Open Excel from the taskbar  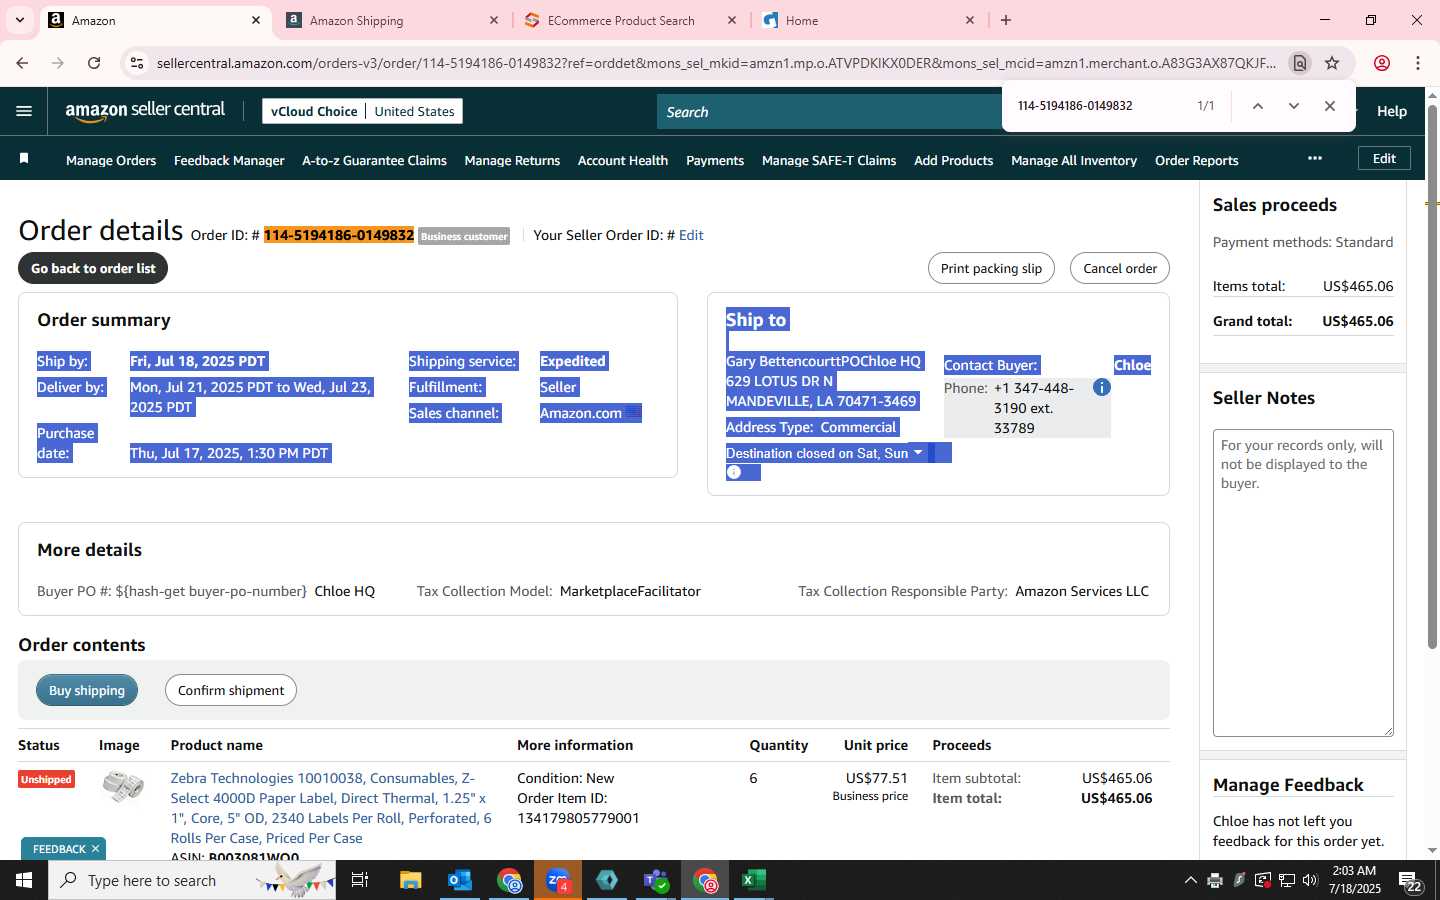point(753,880)
